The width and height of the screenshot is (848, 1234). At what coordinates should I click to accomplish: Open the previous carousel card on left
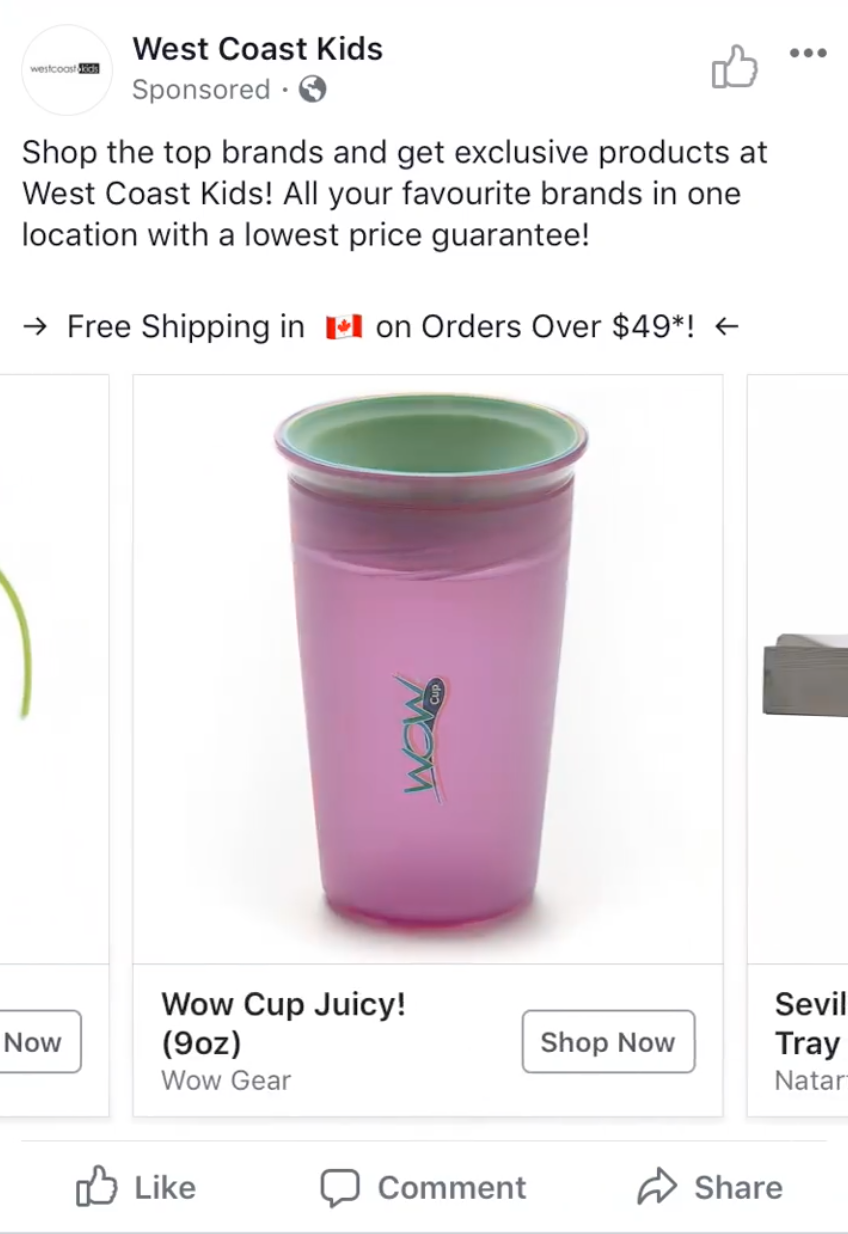click(x=54, y=745)
